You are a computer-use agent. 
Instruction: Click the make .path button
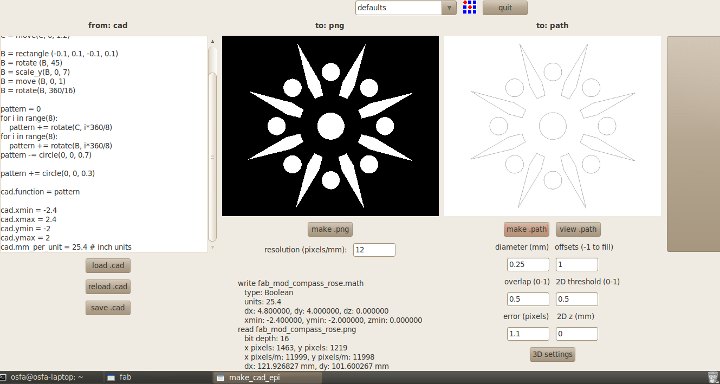tap(526, 229)
